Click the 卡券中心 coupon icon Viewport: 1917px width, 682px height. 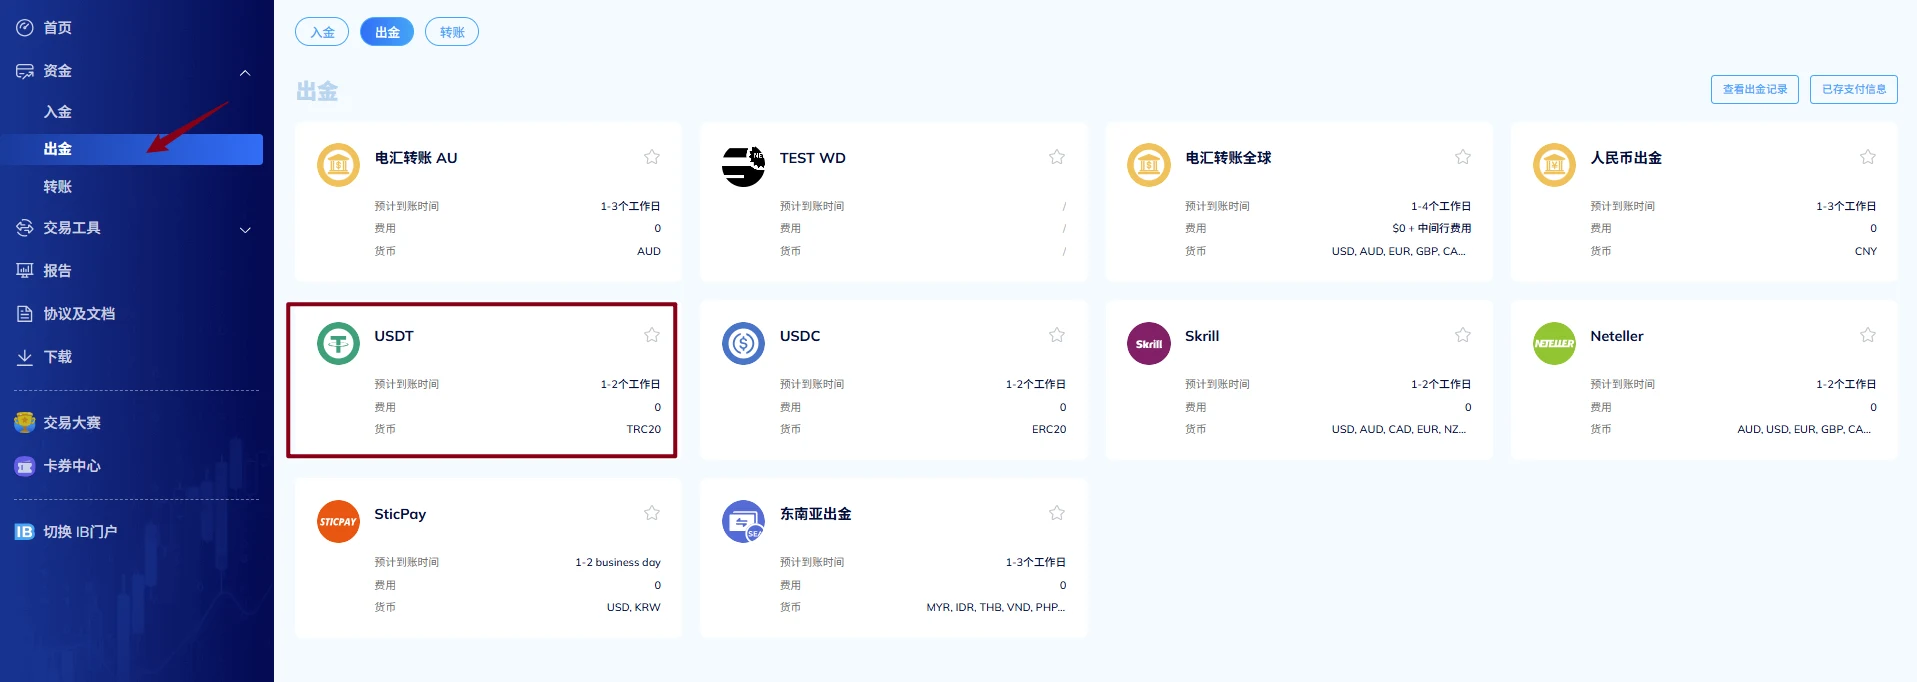pos(25,466)
